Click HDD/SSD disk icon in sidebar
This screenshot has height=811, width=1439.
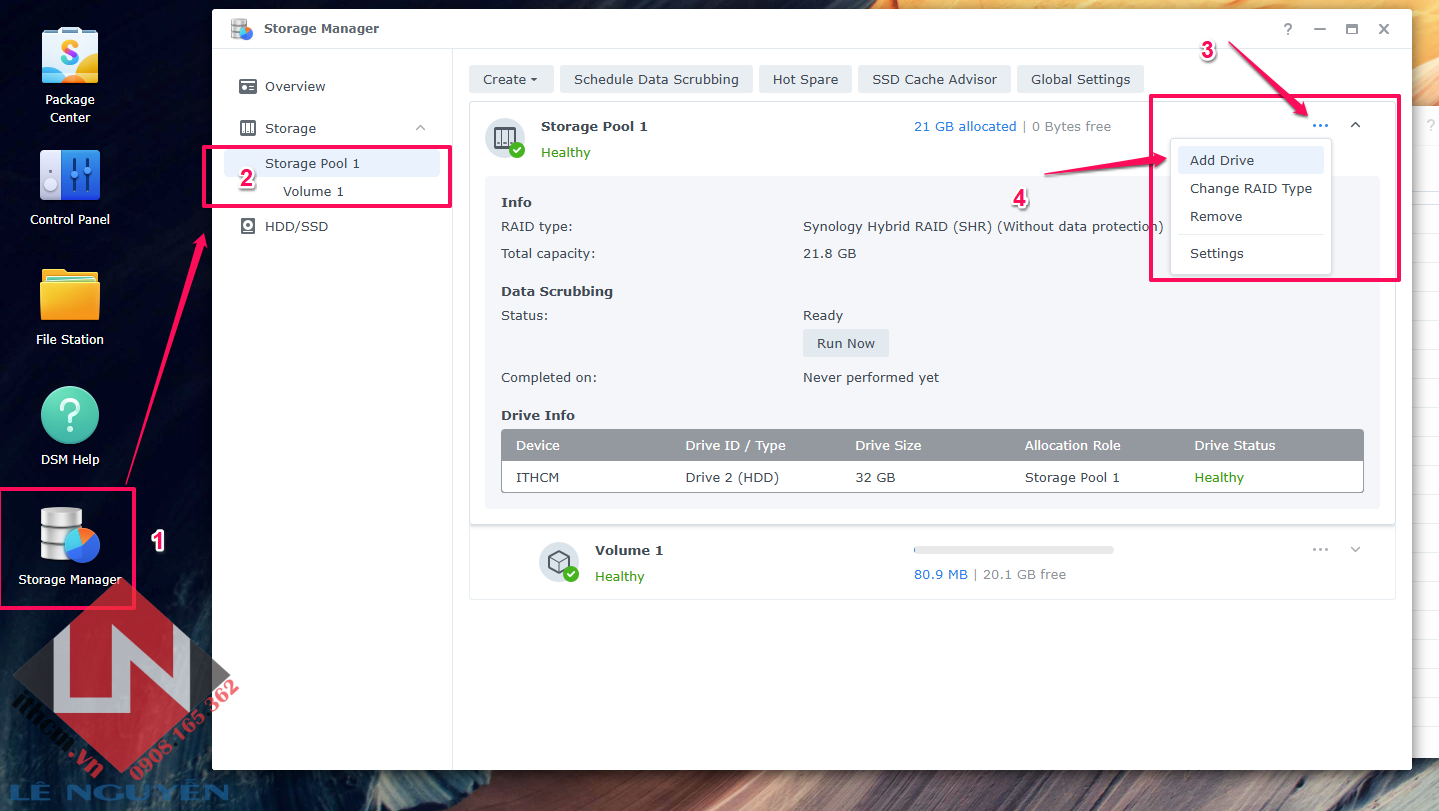pos(248,227)
